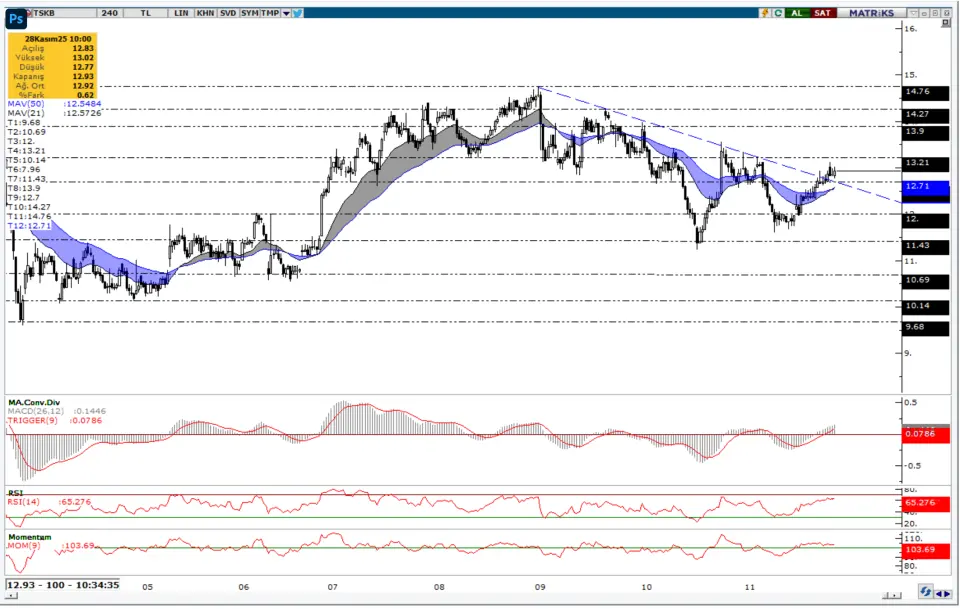Click the green C refresh icon
This screenshot has height=609, width=960.
(777, 13)
